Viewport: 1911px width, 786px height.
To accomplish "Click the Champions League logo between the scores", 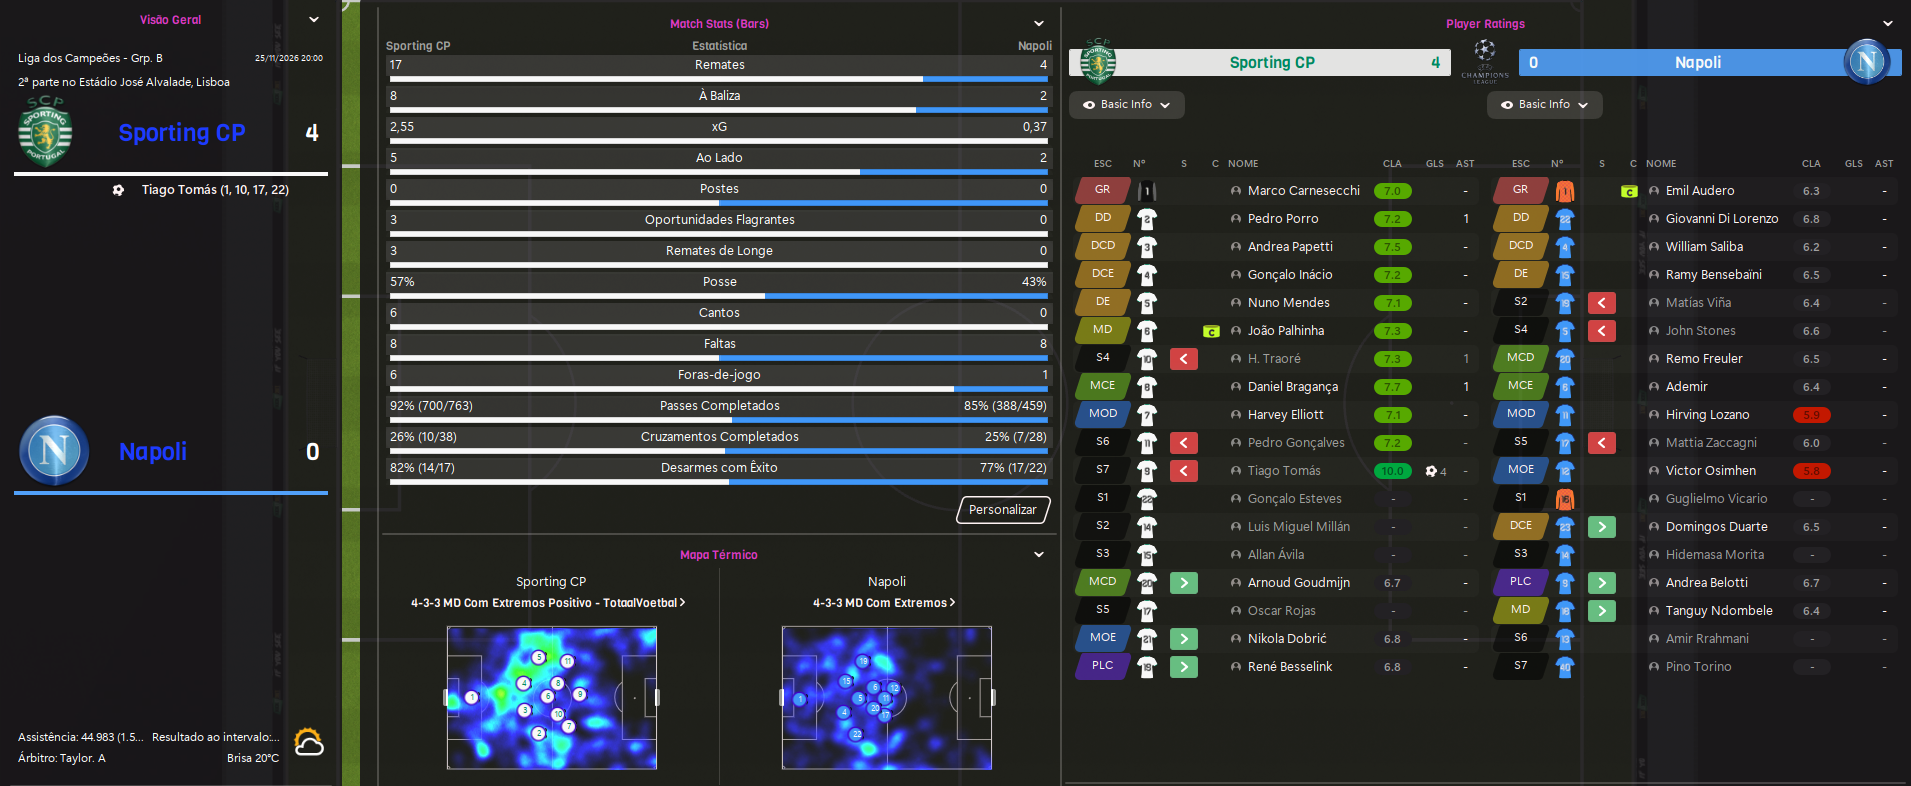I will point(1485,61).
